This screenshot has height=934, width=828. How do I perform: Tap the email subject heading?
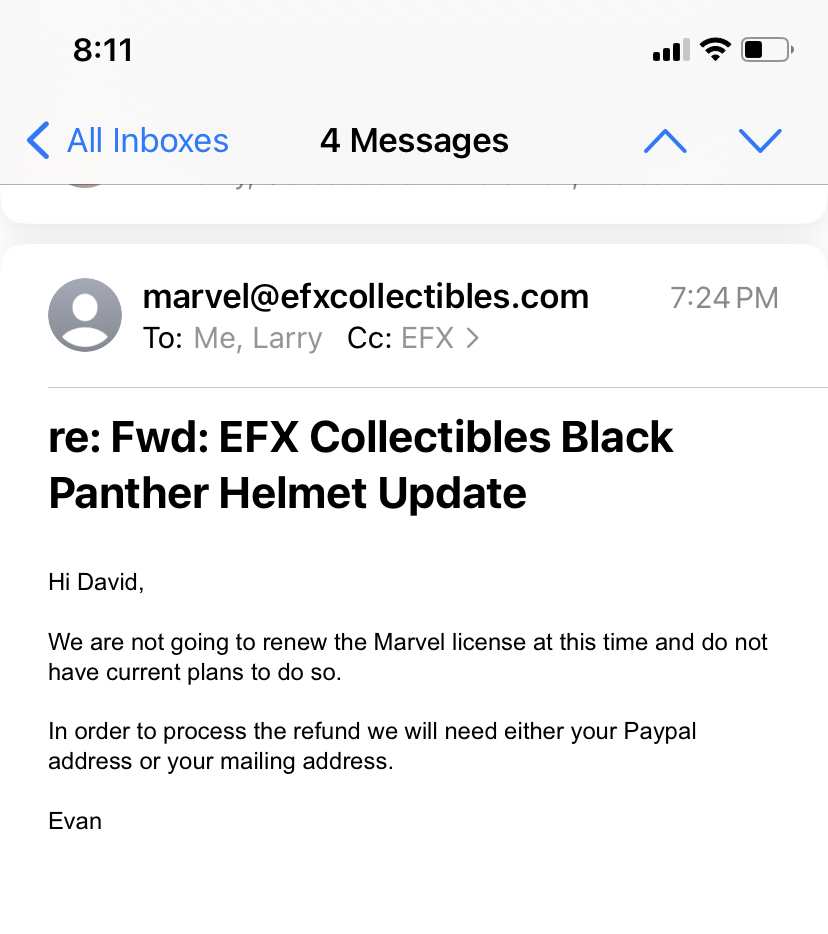pos(361,465)
